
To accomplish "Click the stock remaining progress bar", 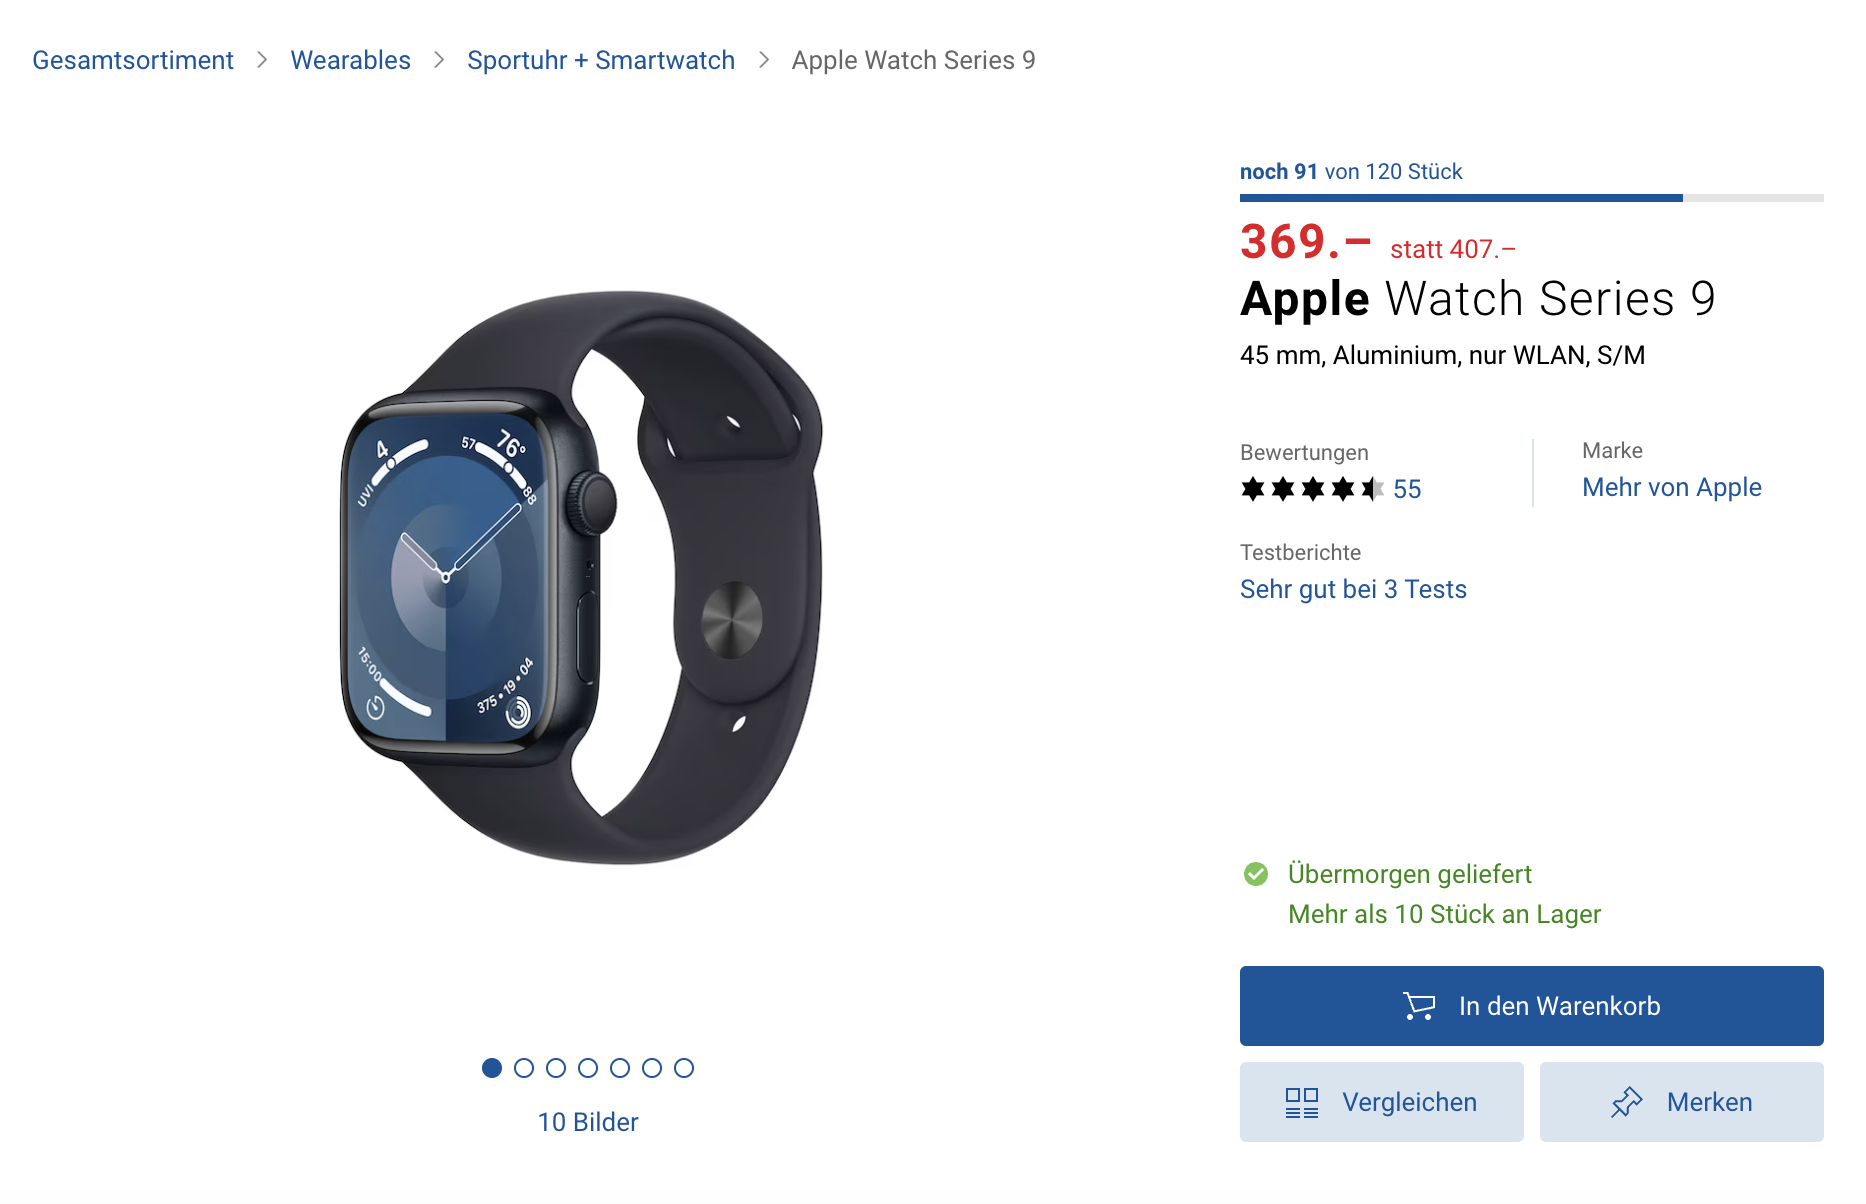I will pos(1532,198).
